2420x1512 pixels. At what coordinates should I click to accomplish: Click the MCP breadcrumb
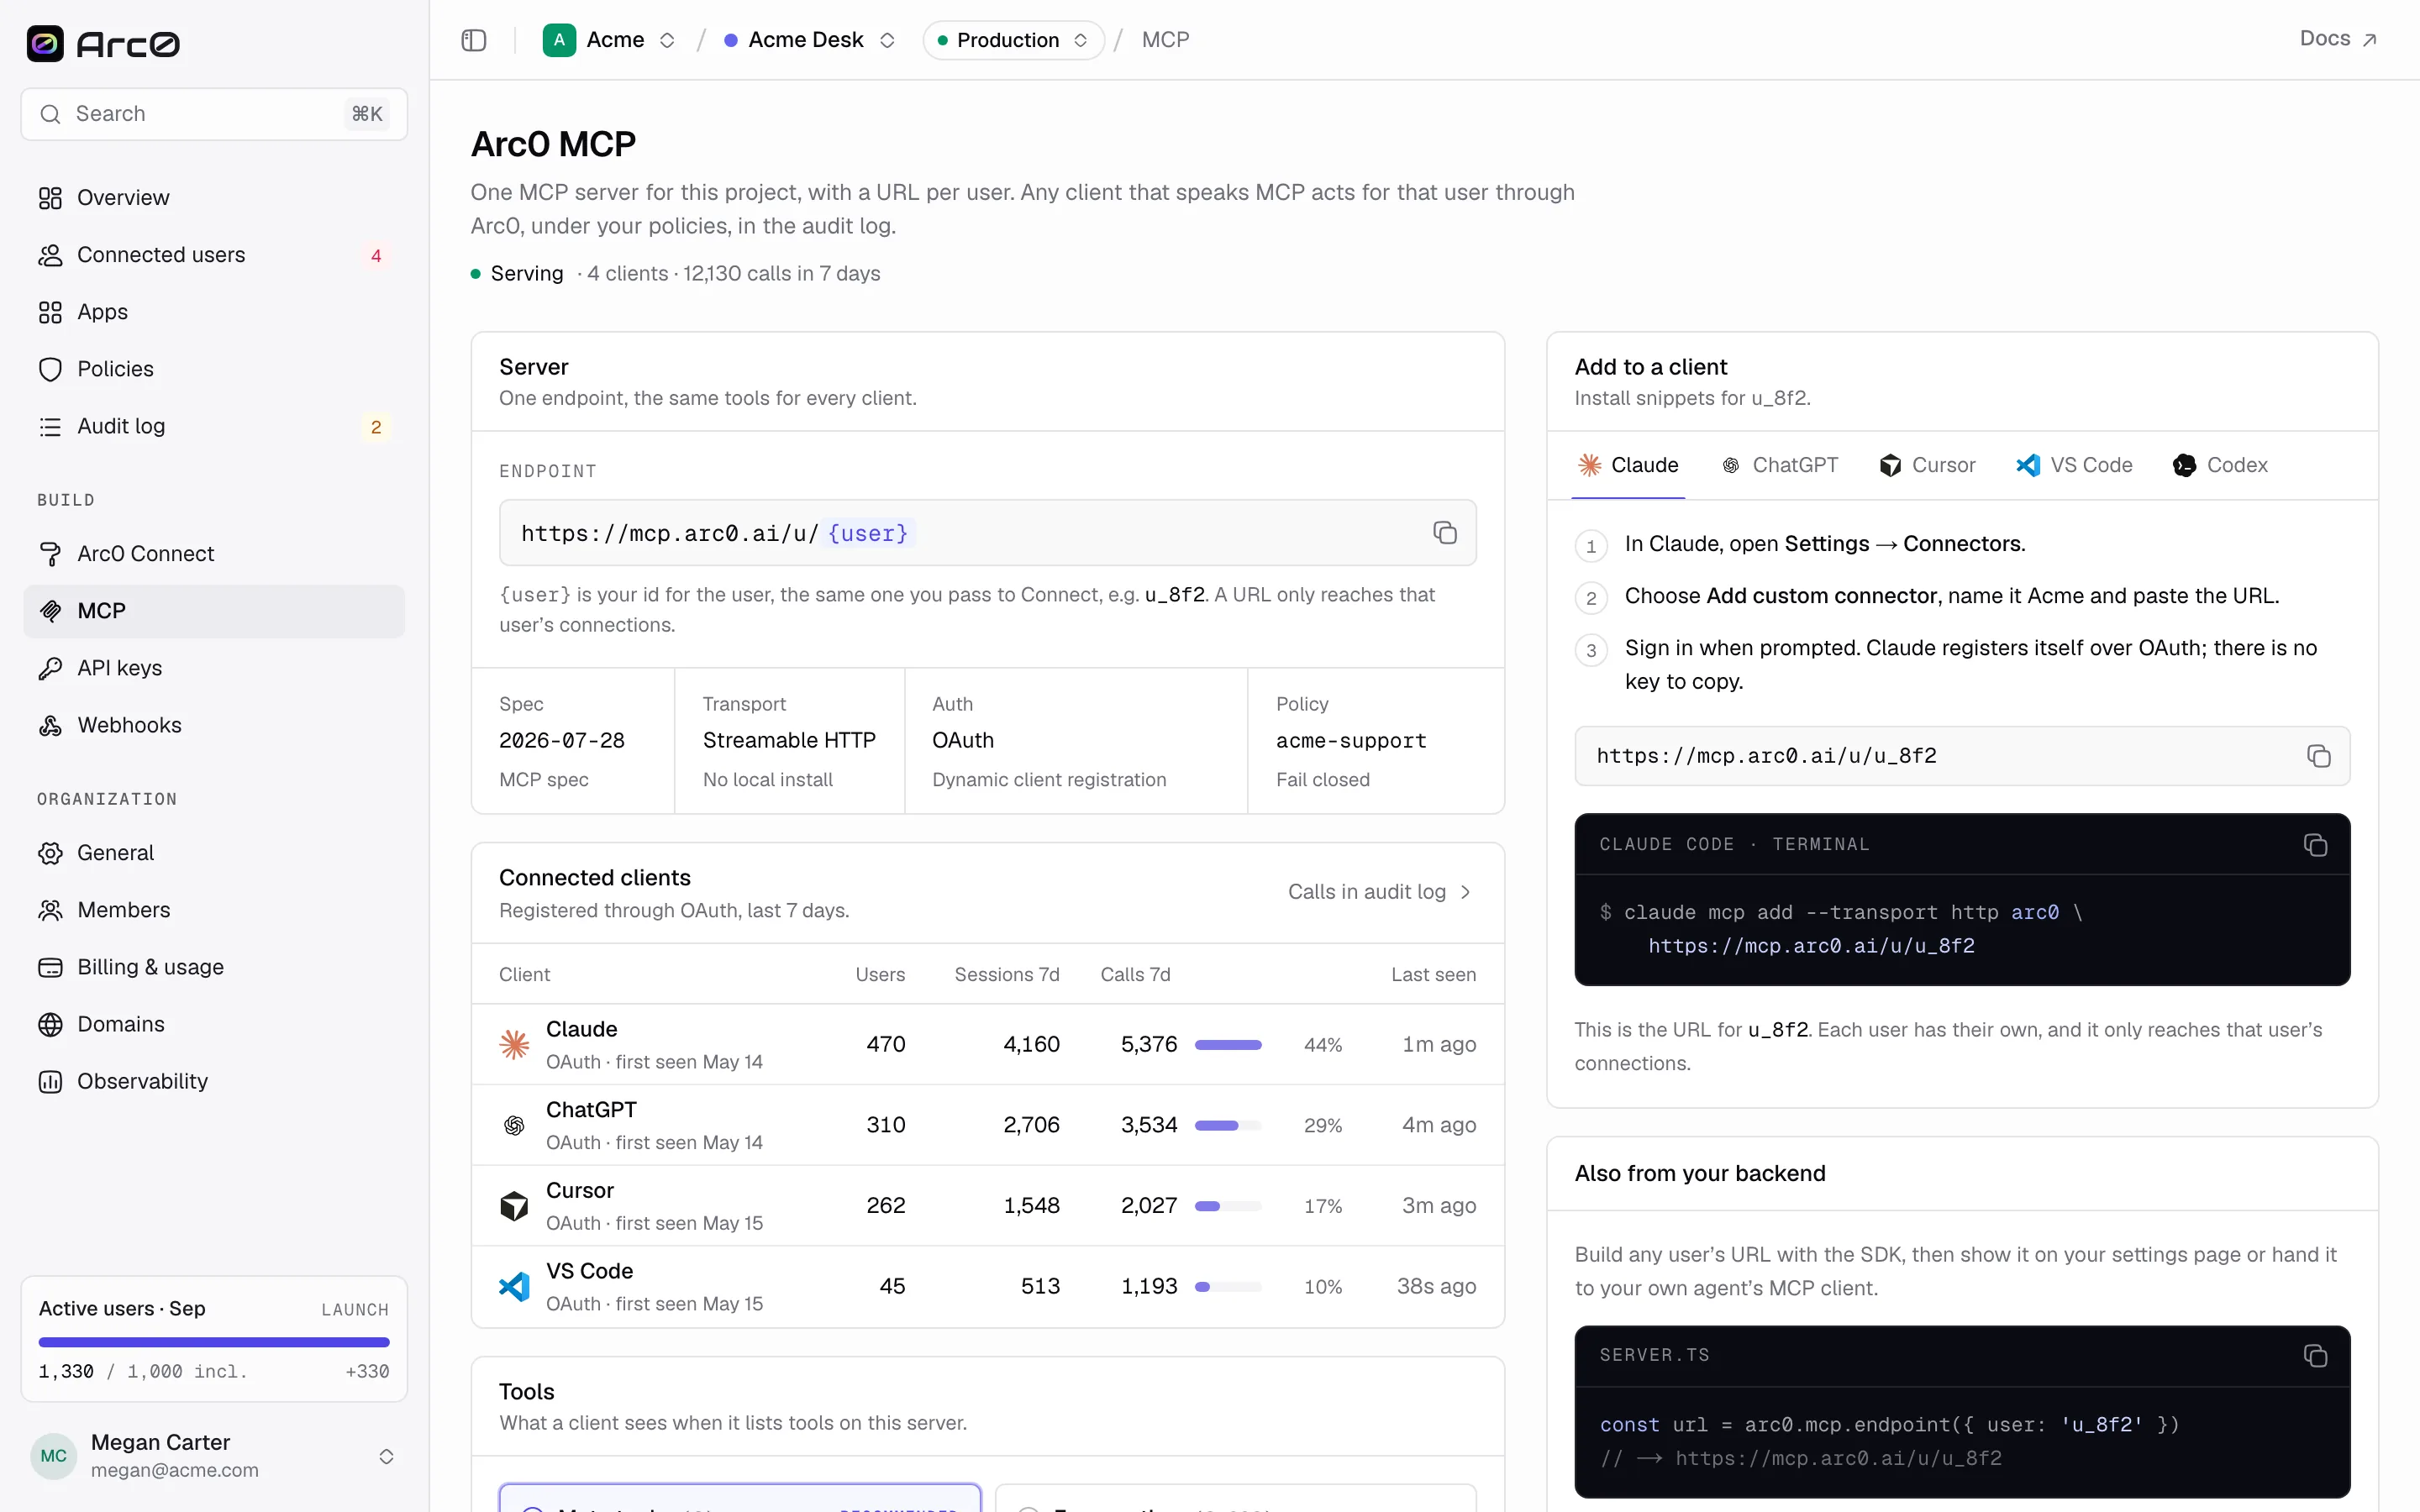coord(1165,40)
